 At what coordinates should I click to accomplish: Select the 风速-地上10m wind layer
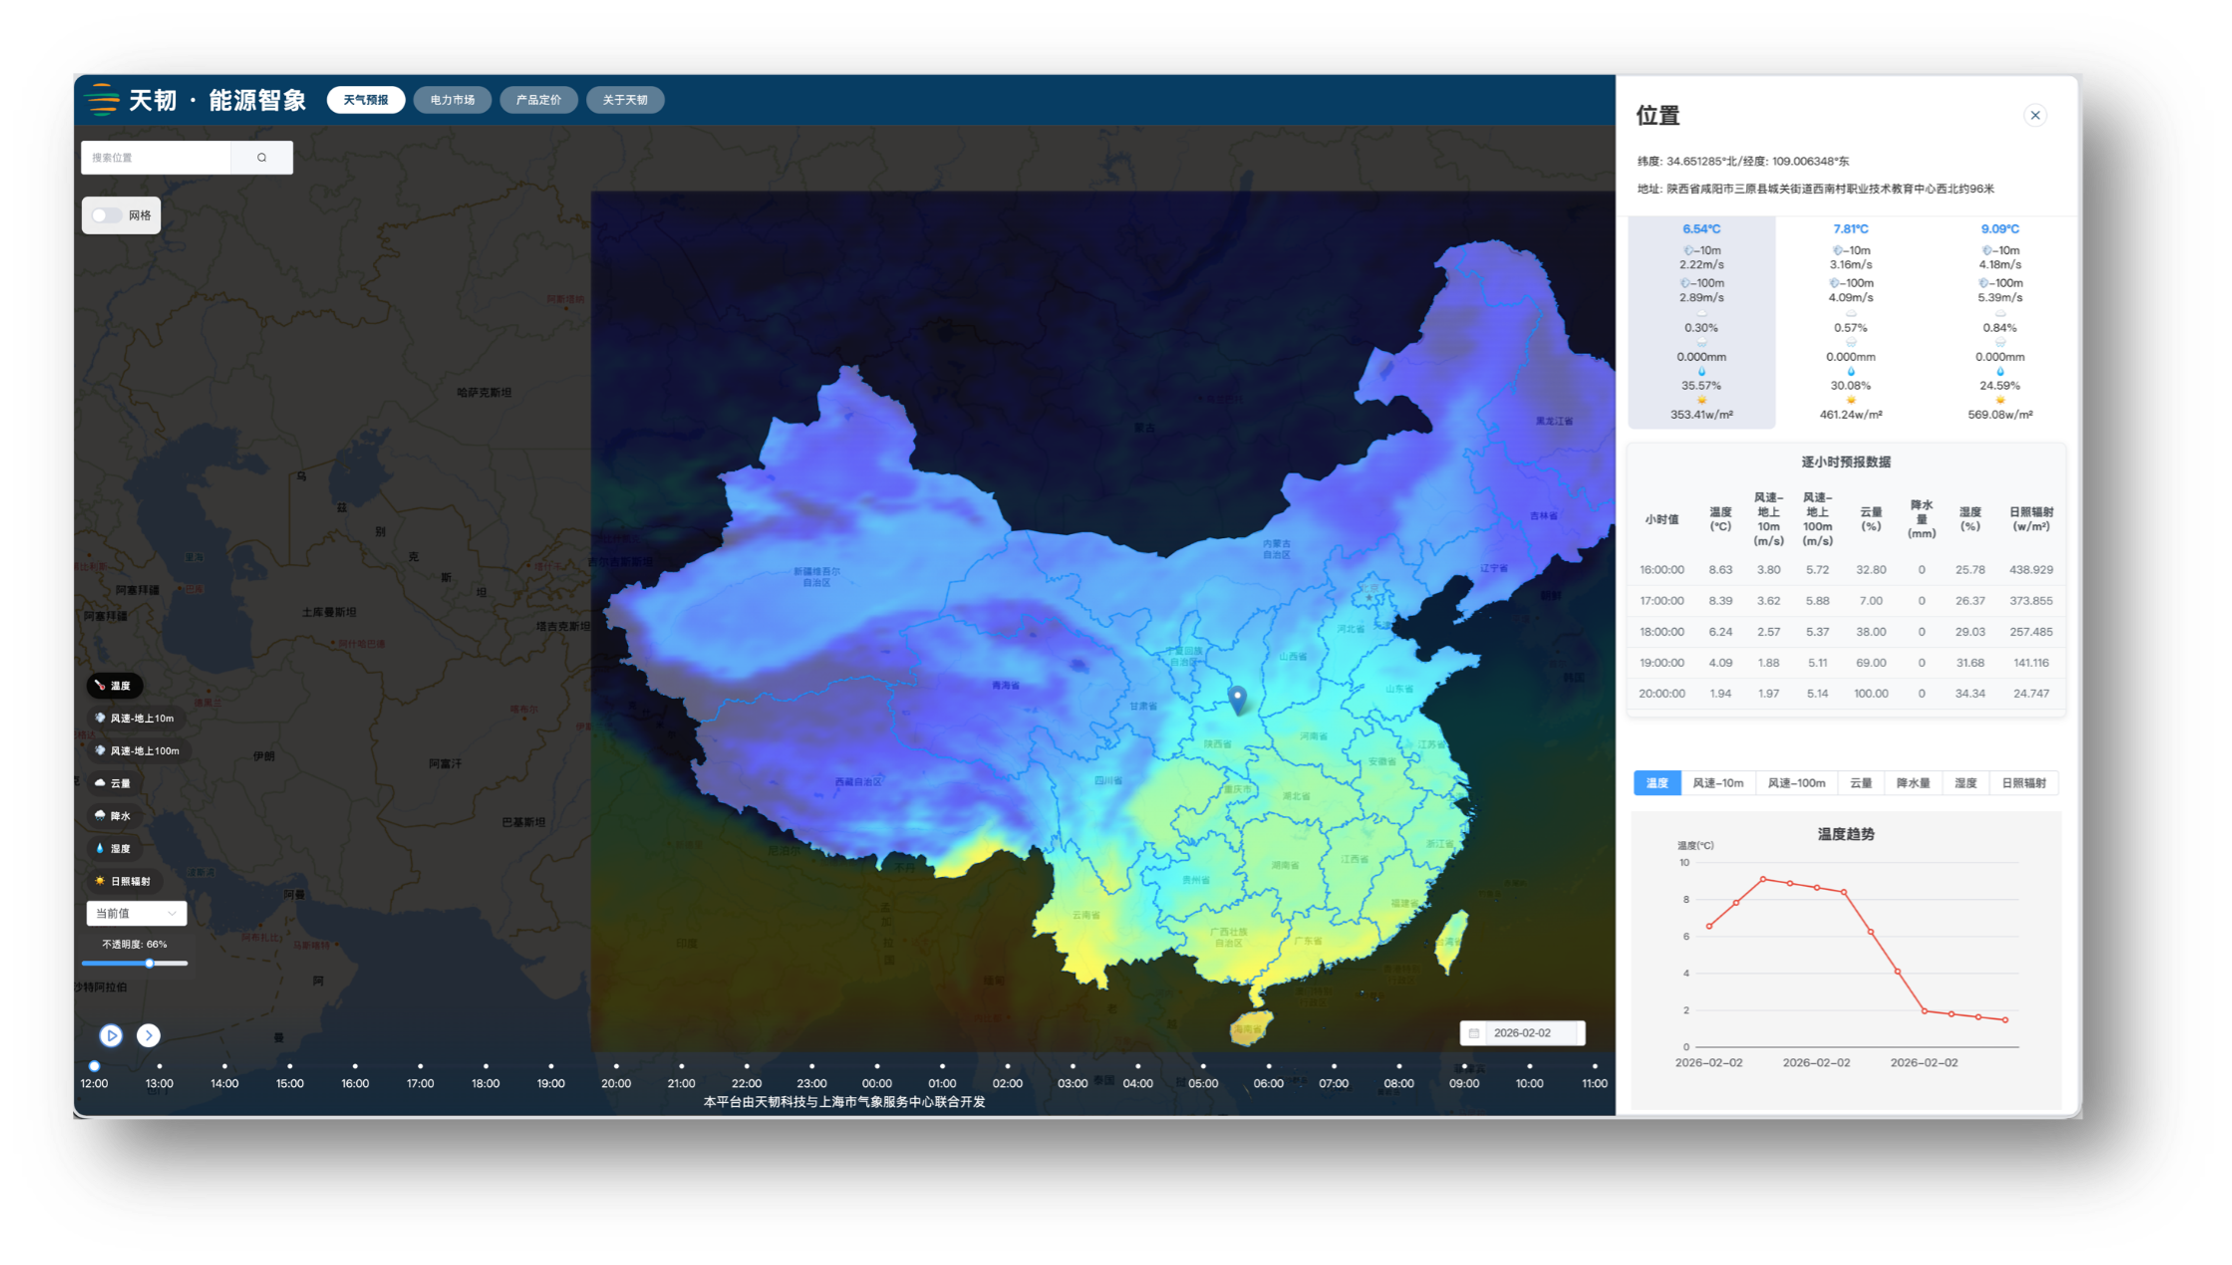pos(141,718)
